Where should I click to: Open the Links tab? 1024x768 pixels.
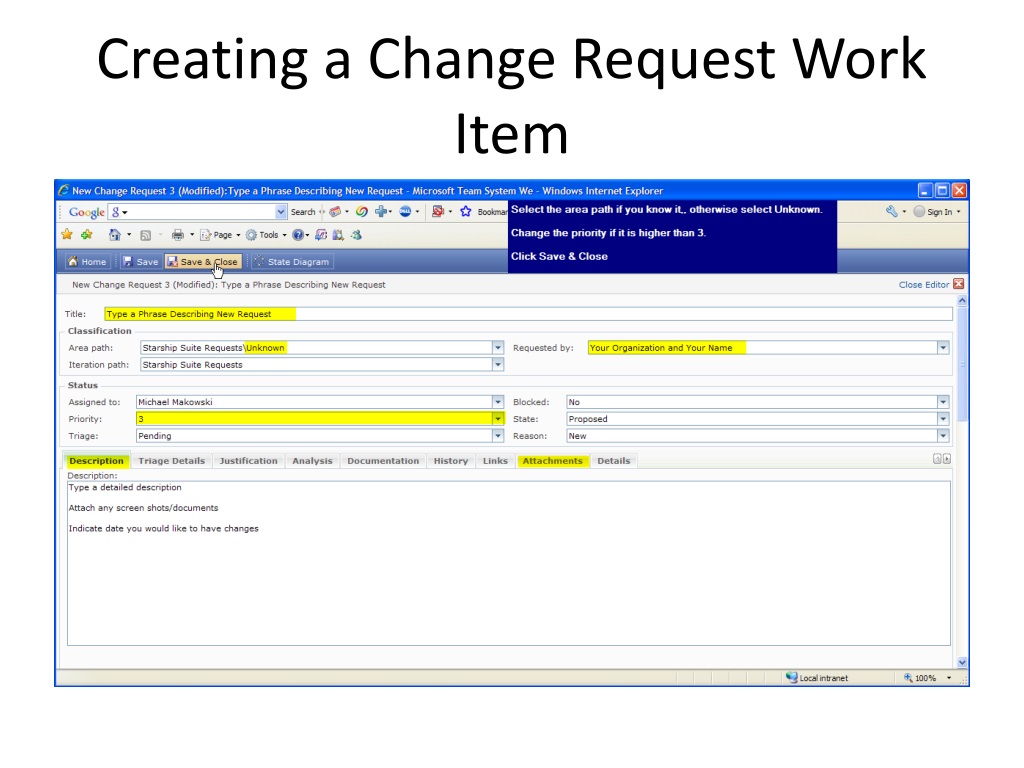[495, 461]
